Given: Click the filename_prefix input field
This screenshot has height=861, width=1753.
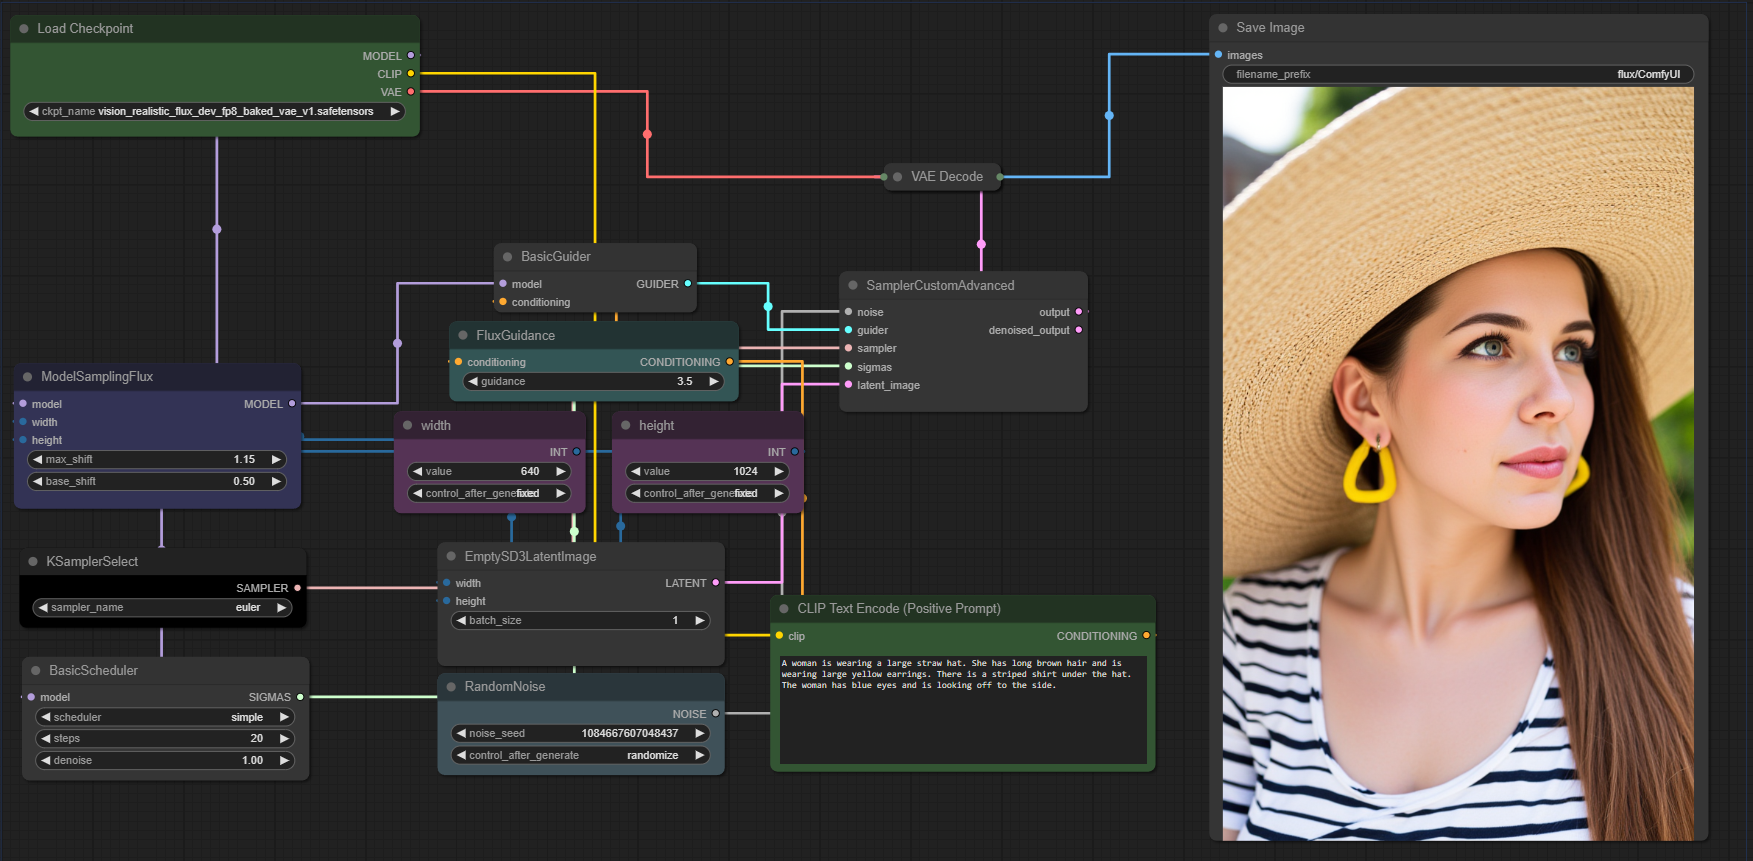Looking at the screenshot, I should pos(1457,75).
